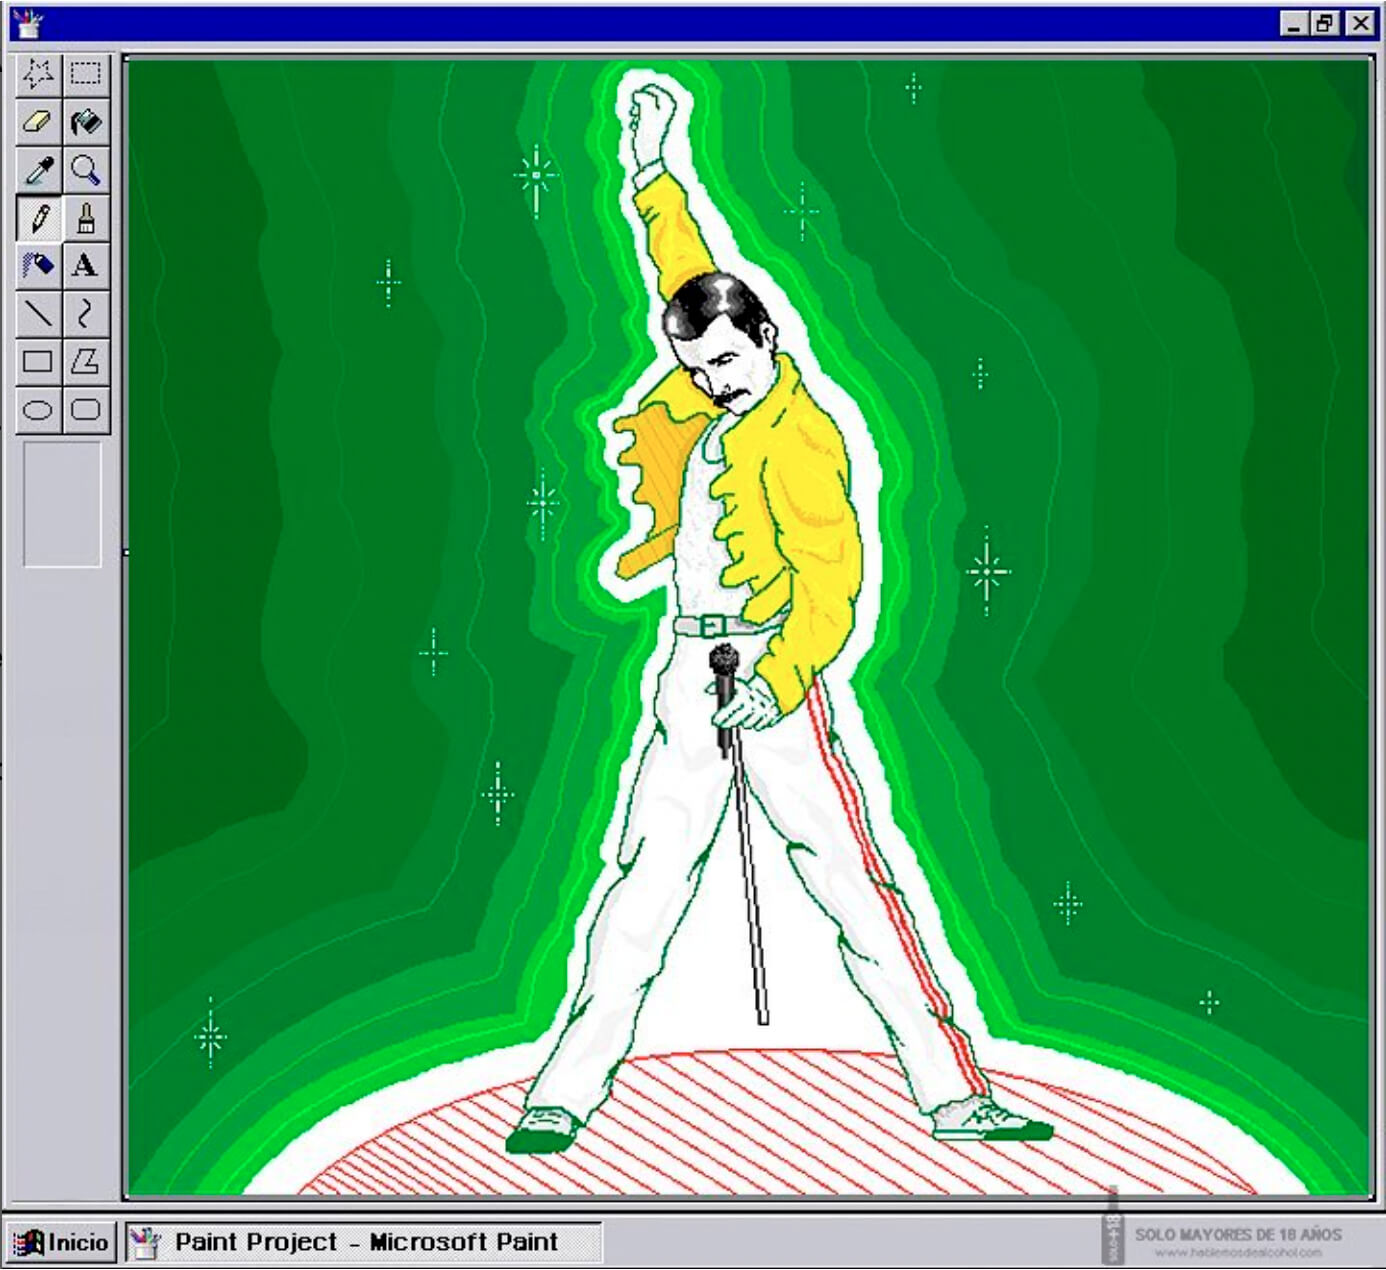Image resolution: width=1386 pixels, height=1270 pixels.
Task: Select the Rounded Rectangle tool
Action: coord(86,410)
